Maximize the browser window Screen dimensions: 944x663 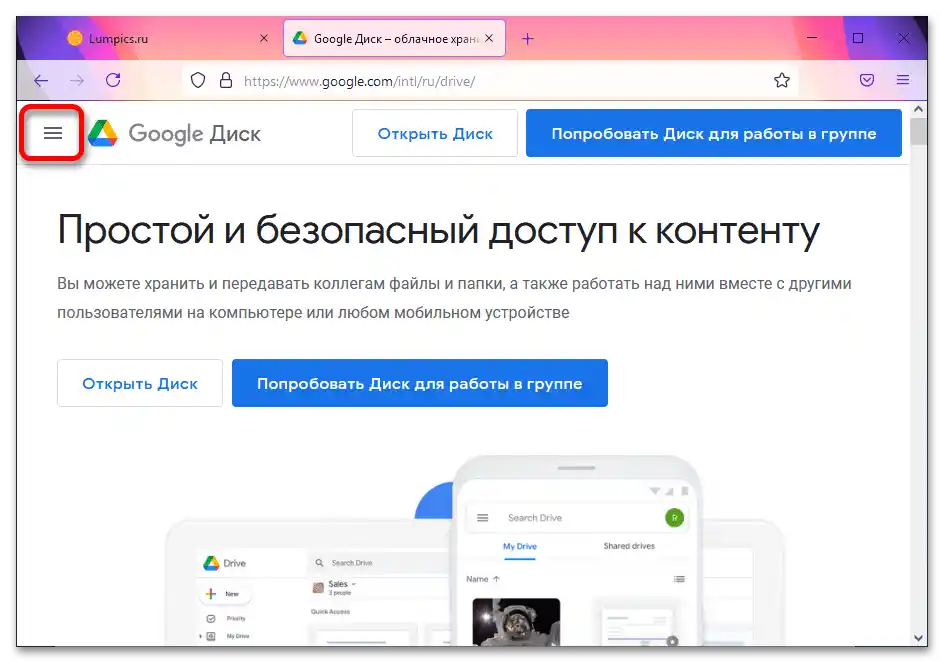(x=858, y=38)
